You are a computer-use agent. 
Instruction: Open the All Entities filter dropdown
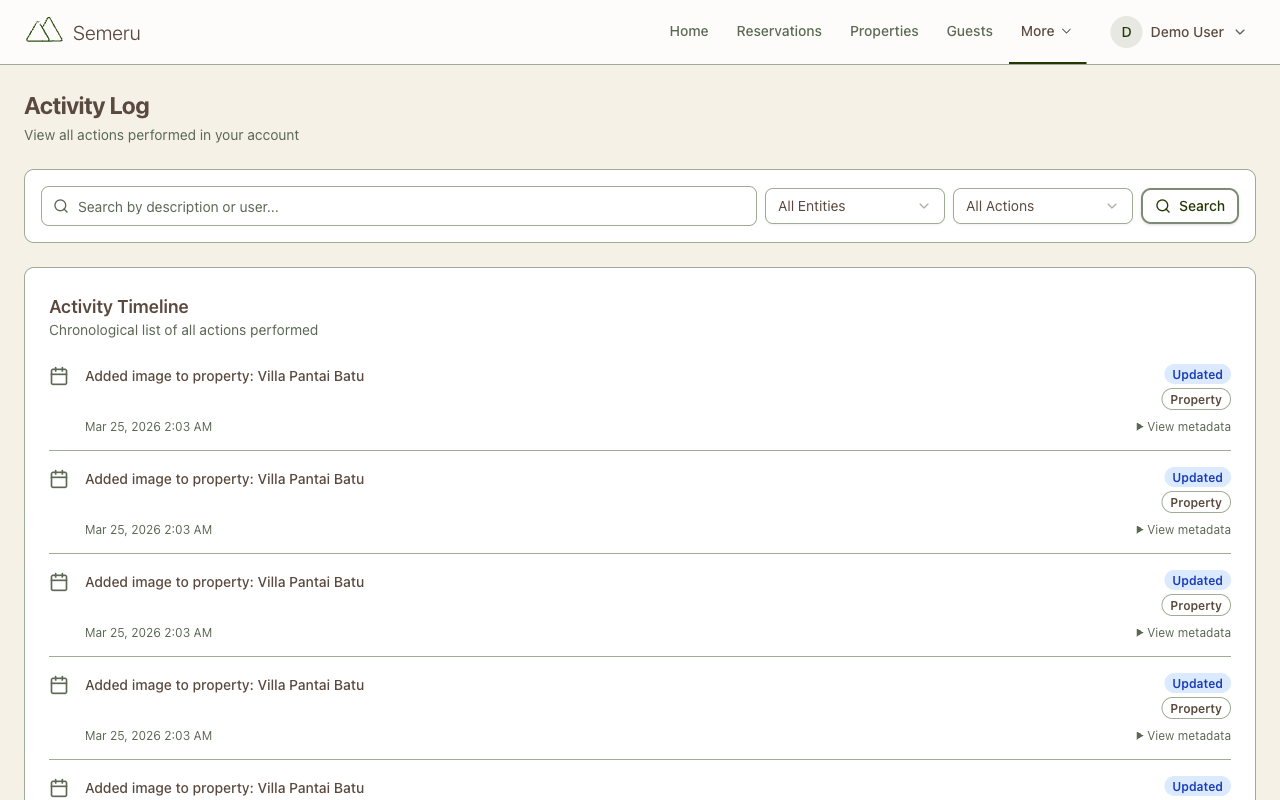pyautogui.click(x=855, y=206)
